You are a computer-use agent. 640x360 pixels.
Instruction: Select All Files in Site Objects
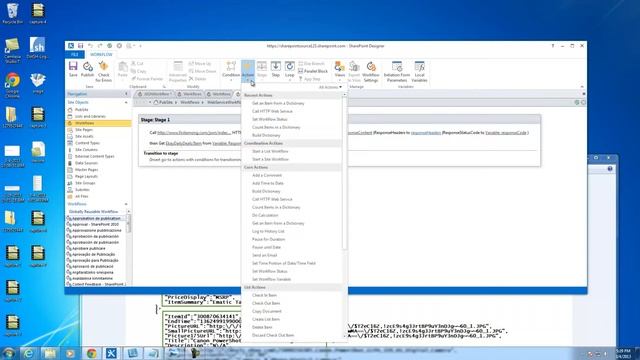coord(82,196)
